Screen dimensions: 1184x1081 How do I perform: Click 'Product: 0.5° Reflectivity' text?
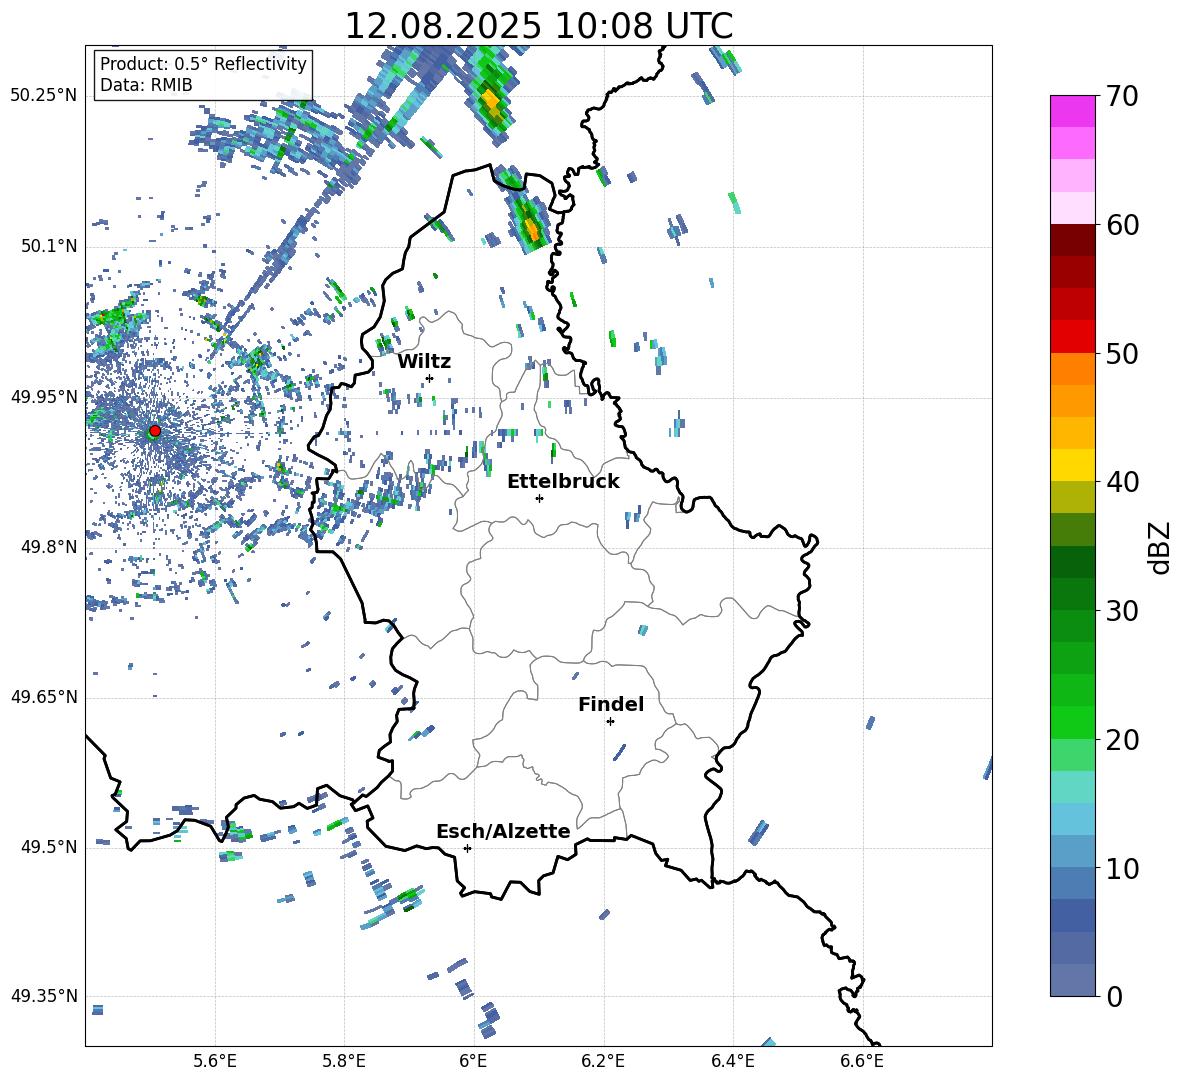coord(203,63)
